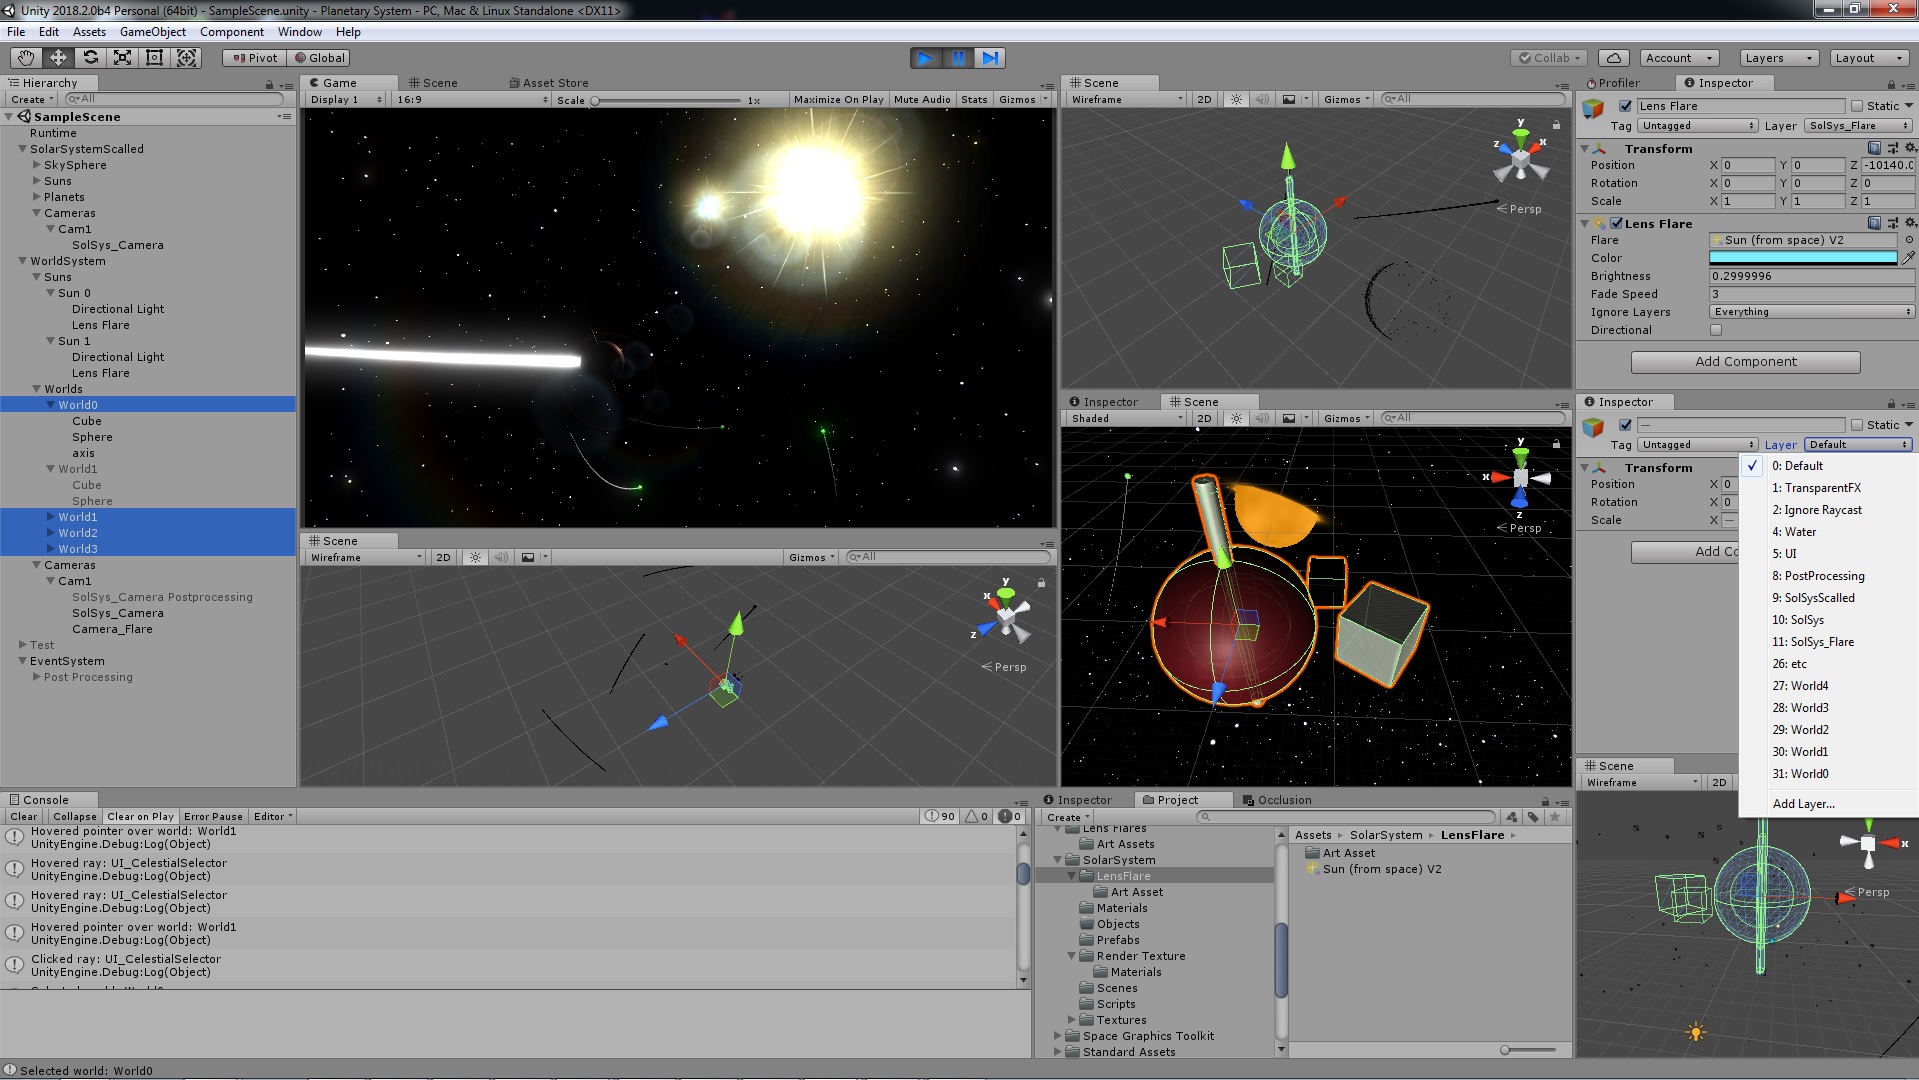This screenshot has width=1919, height=1080.
Task: Open Unity cloud services via the cloud icon
Action: tap(1613, 58)
